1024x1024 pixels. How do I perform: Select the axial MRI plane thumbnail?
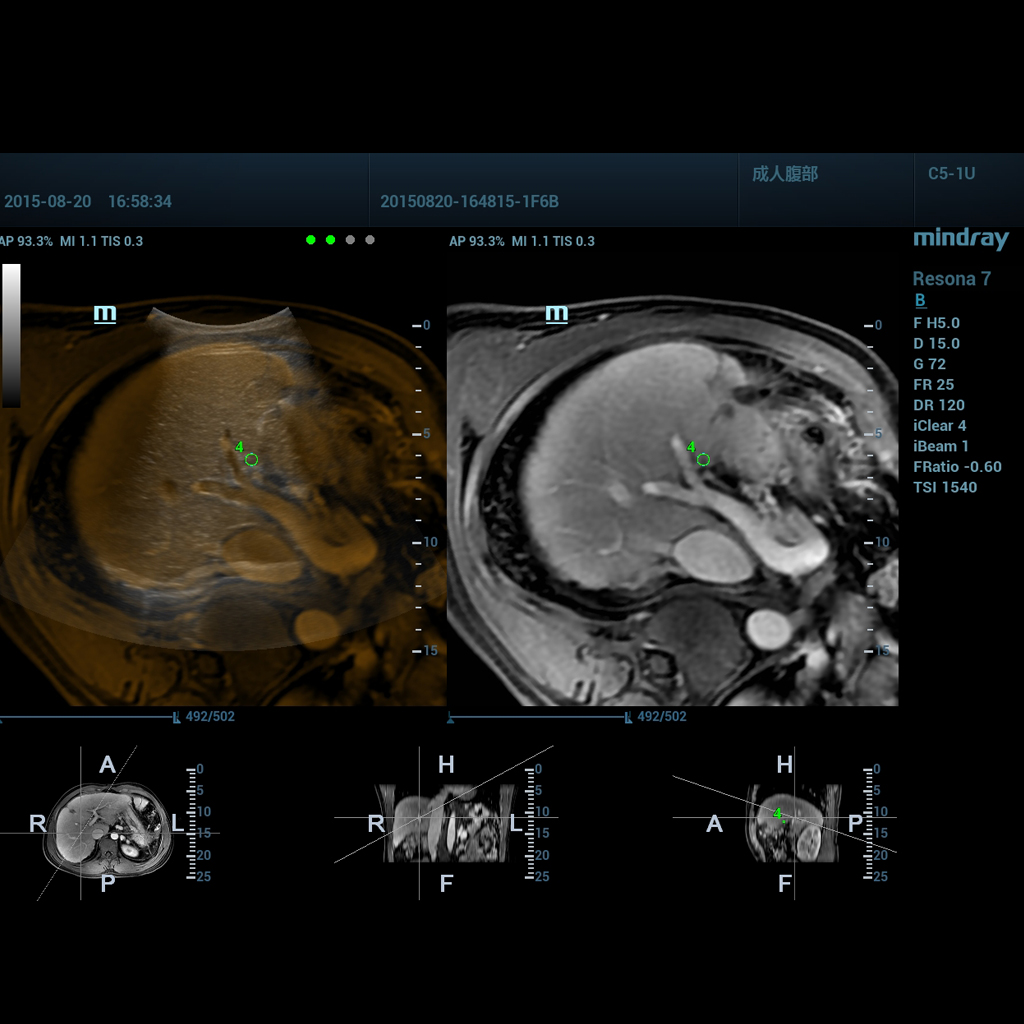click(x=108, y=826)
